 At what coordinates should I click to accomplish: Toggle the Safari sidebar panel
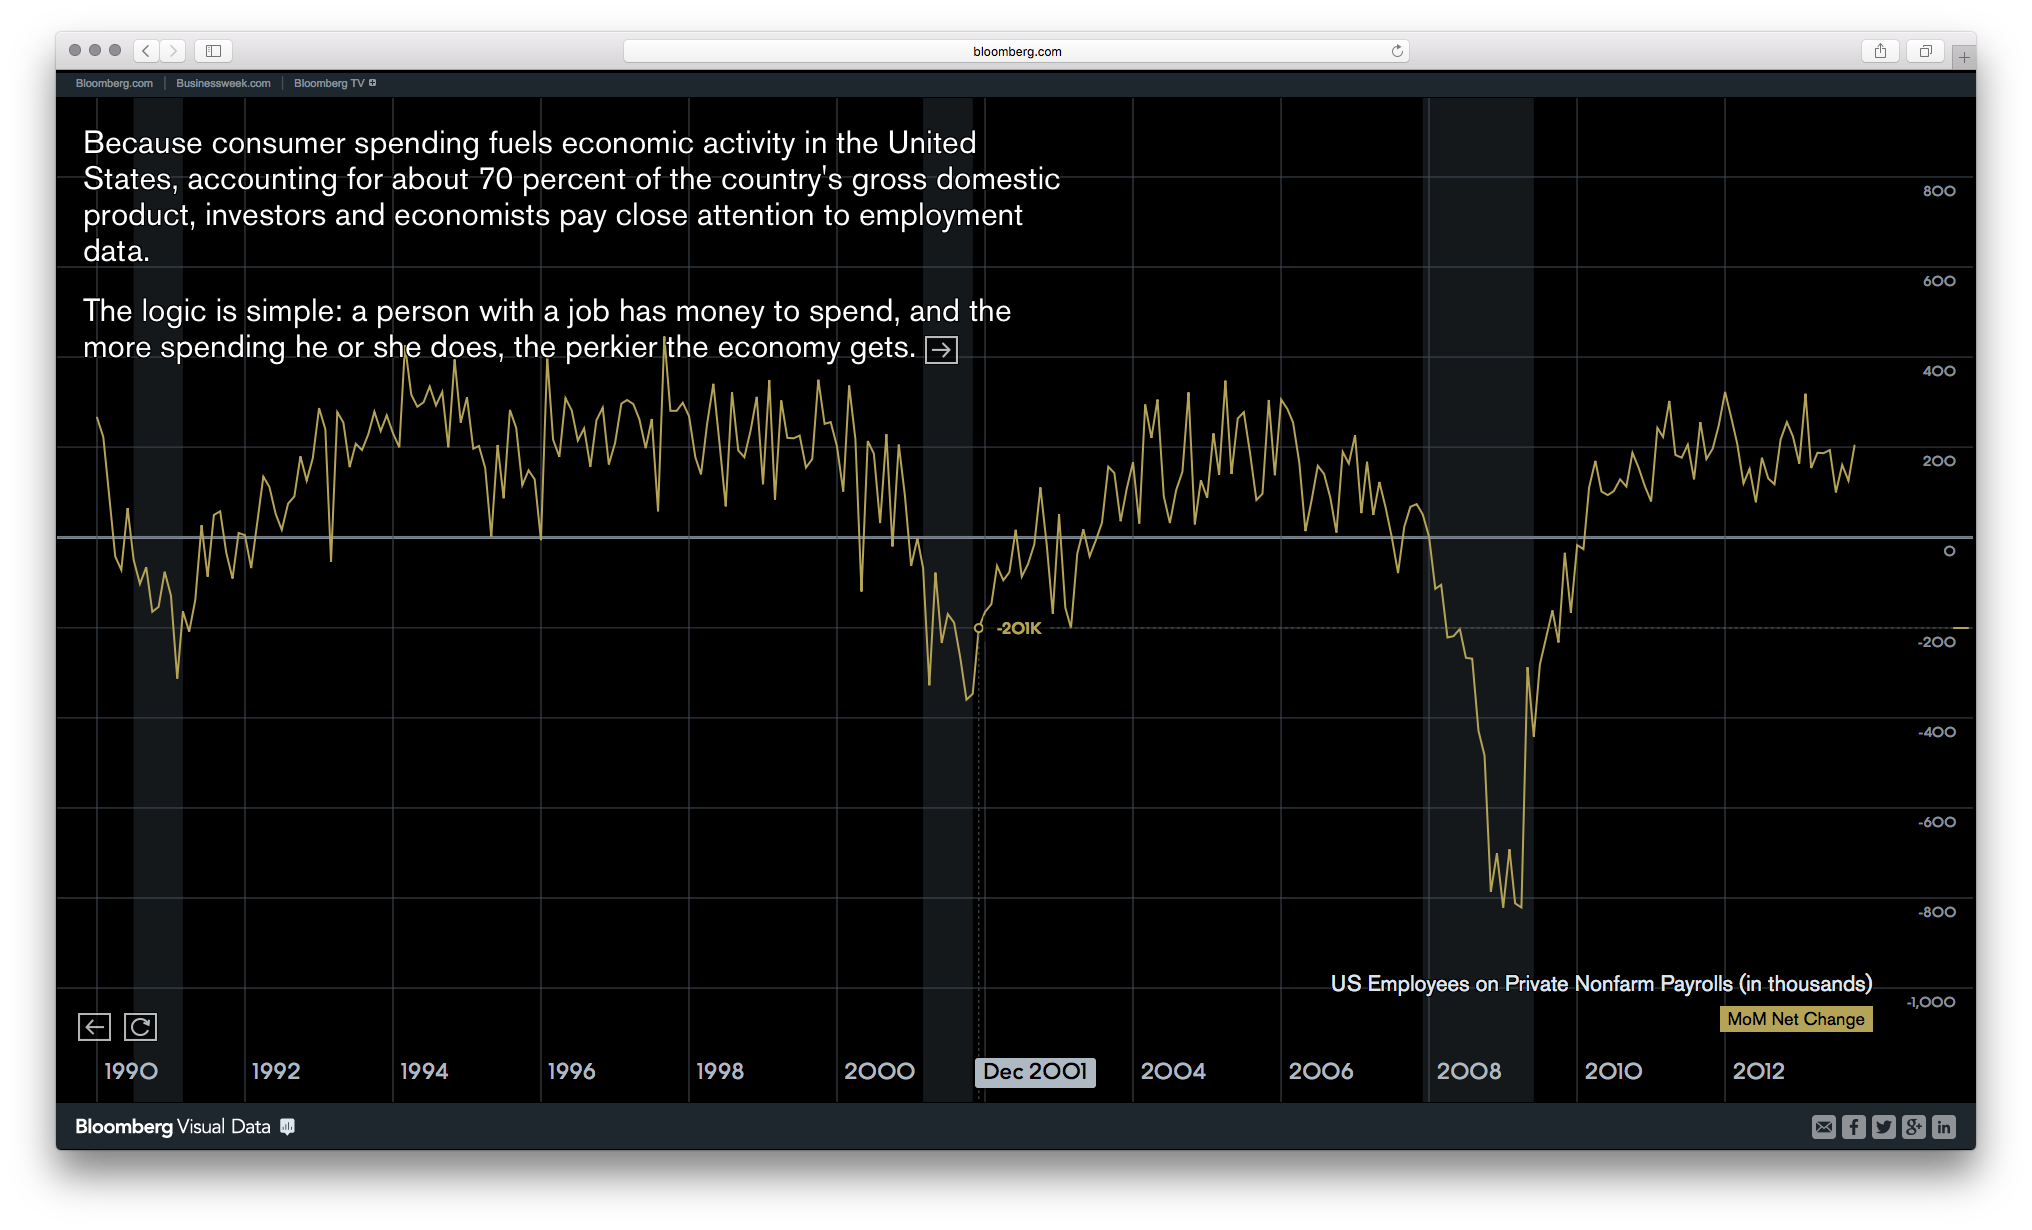pos(212,50)
